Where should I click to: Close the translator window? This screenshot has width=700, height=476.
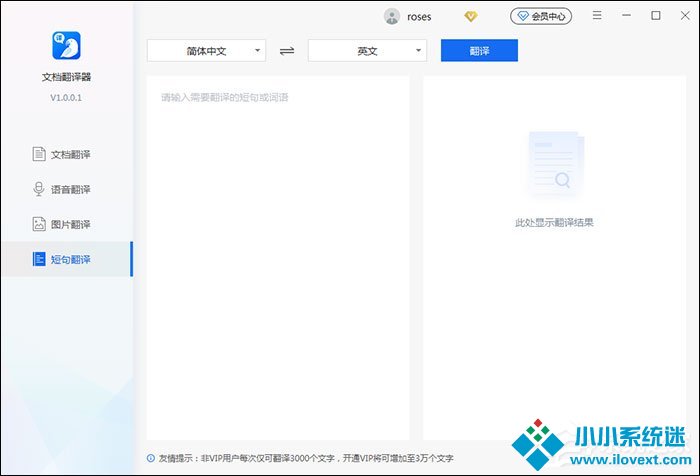pyautogui.click(x=684, y=16)
